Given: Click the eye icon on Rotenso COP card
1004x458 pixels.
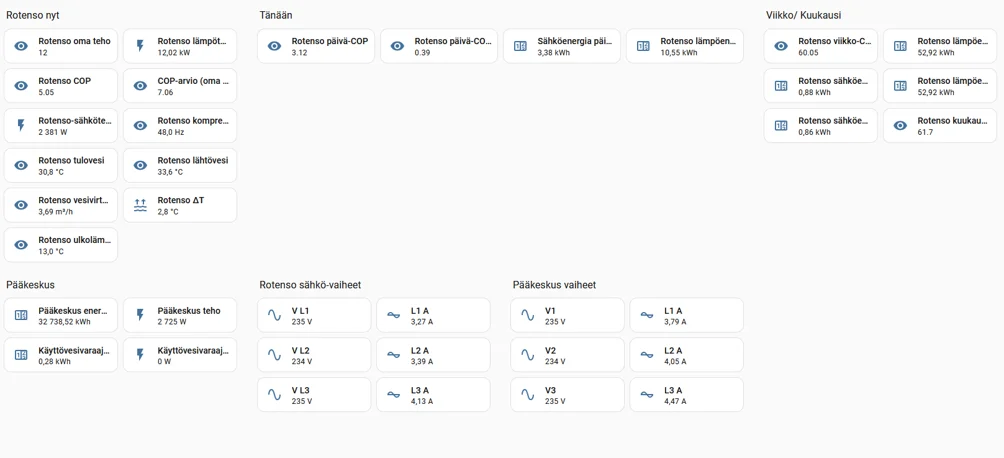Looking at the screenshot, I should point(21,86).
